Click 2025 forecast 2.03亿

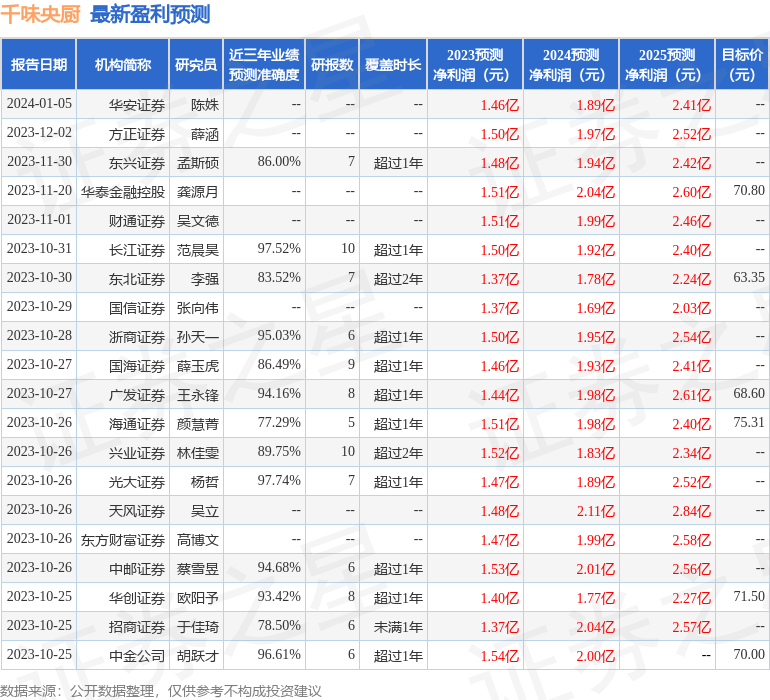[691, 308]
